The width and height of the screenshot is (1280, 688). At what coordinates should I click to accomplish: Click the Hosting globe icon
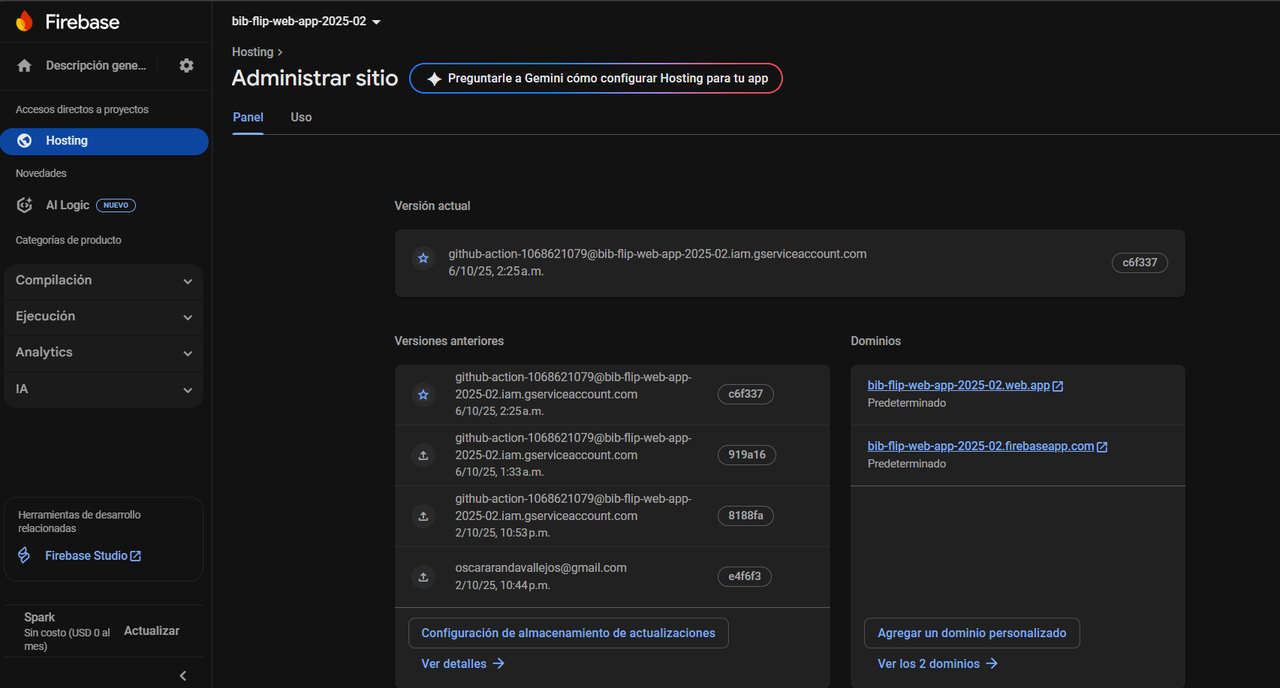coord(25,141)
